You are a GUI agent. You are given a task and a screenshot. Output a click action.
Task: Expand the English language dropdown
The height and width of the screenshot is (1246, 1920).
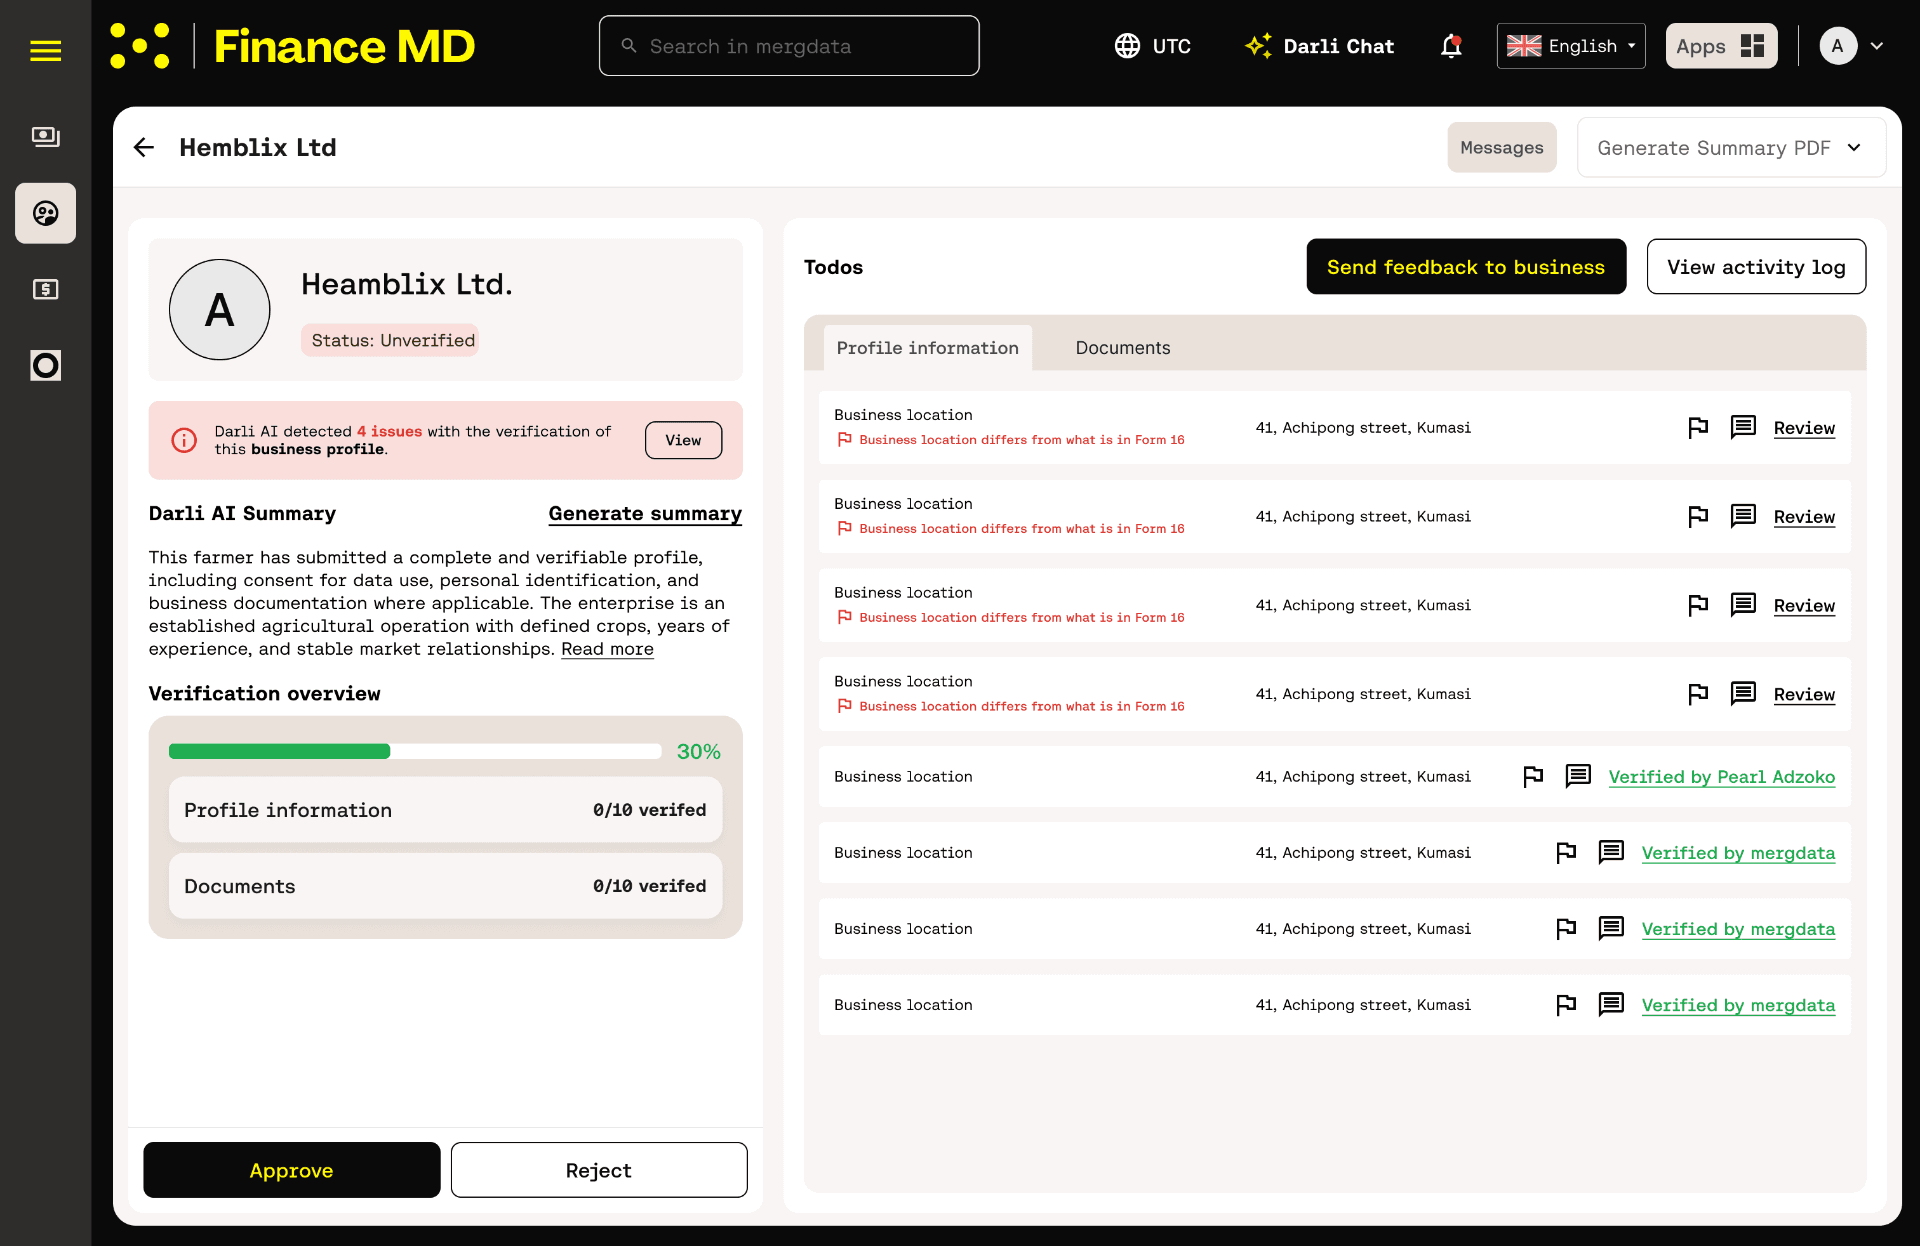click(x=1570, y=46)
